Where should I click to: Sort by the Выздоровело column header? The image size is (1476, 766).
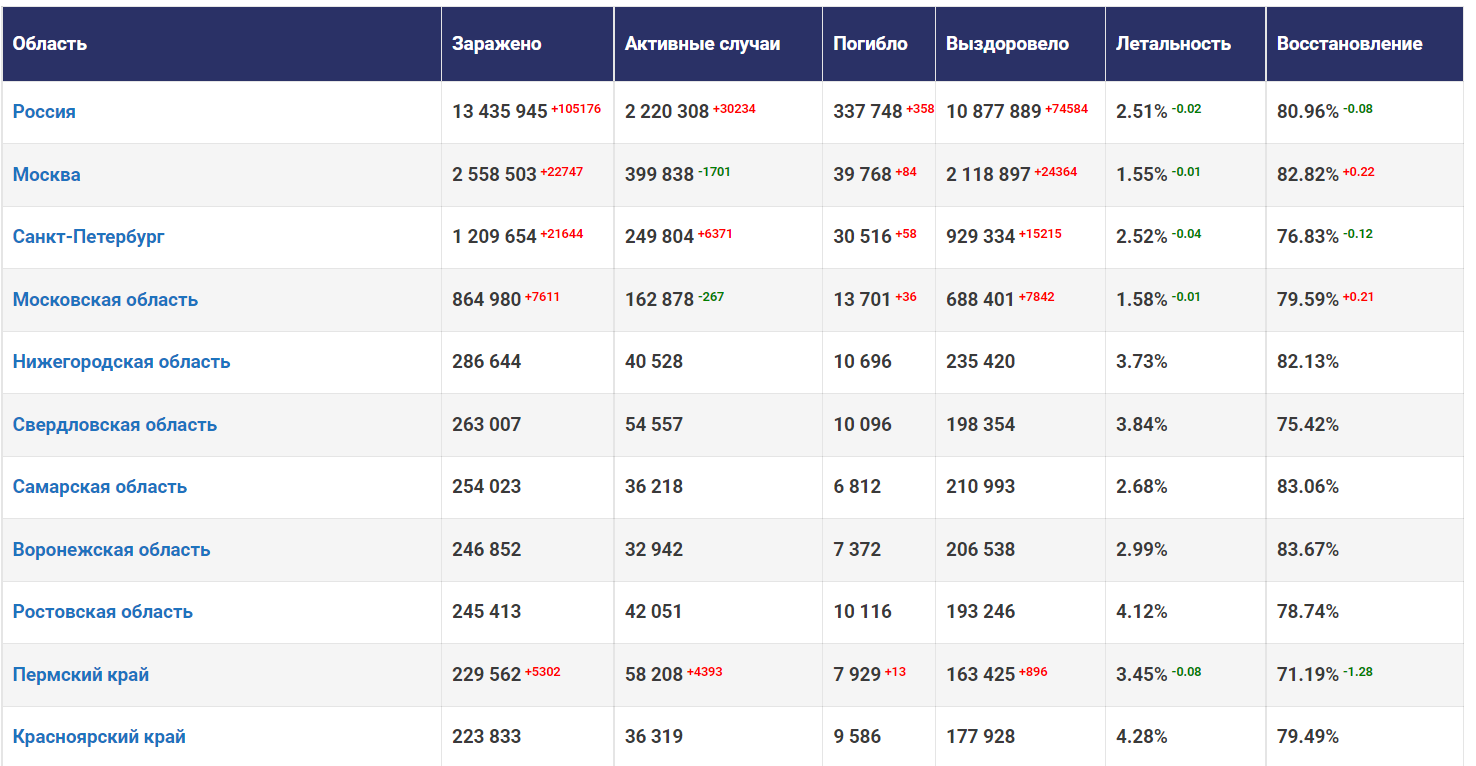pyautogui.click(x=1007, y=44)
